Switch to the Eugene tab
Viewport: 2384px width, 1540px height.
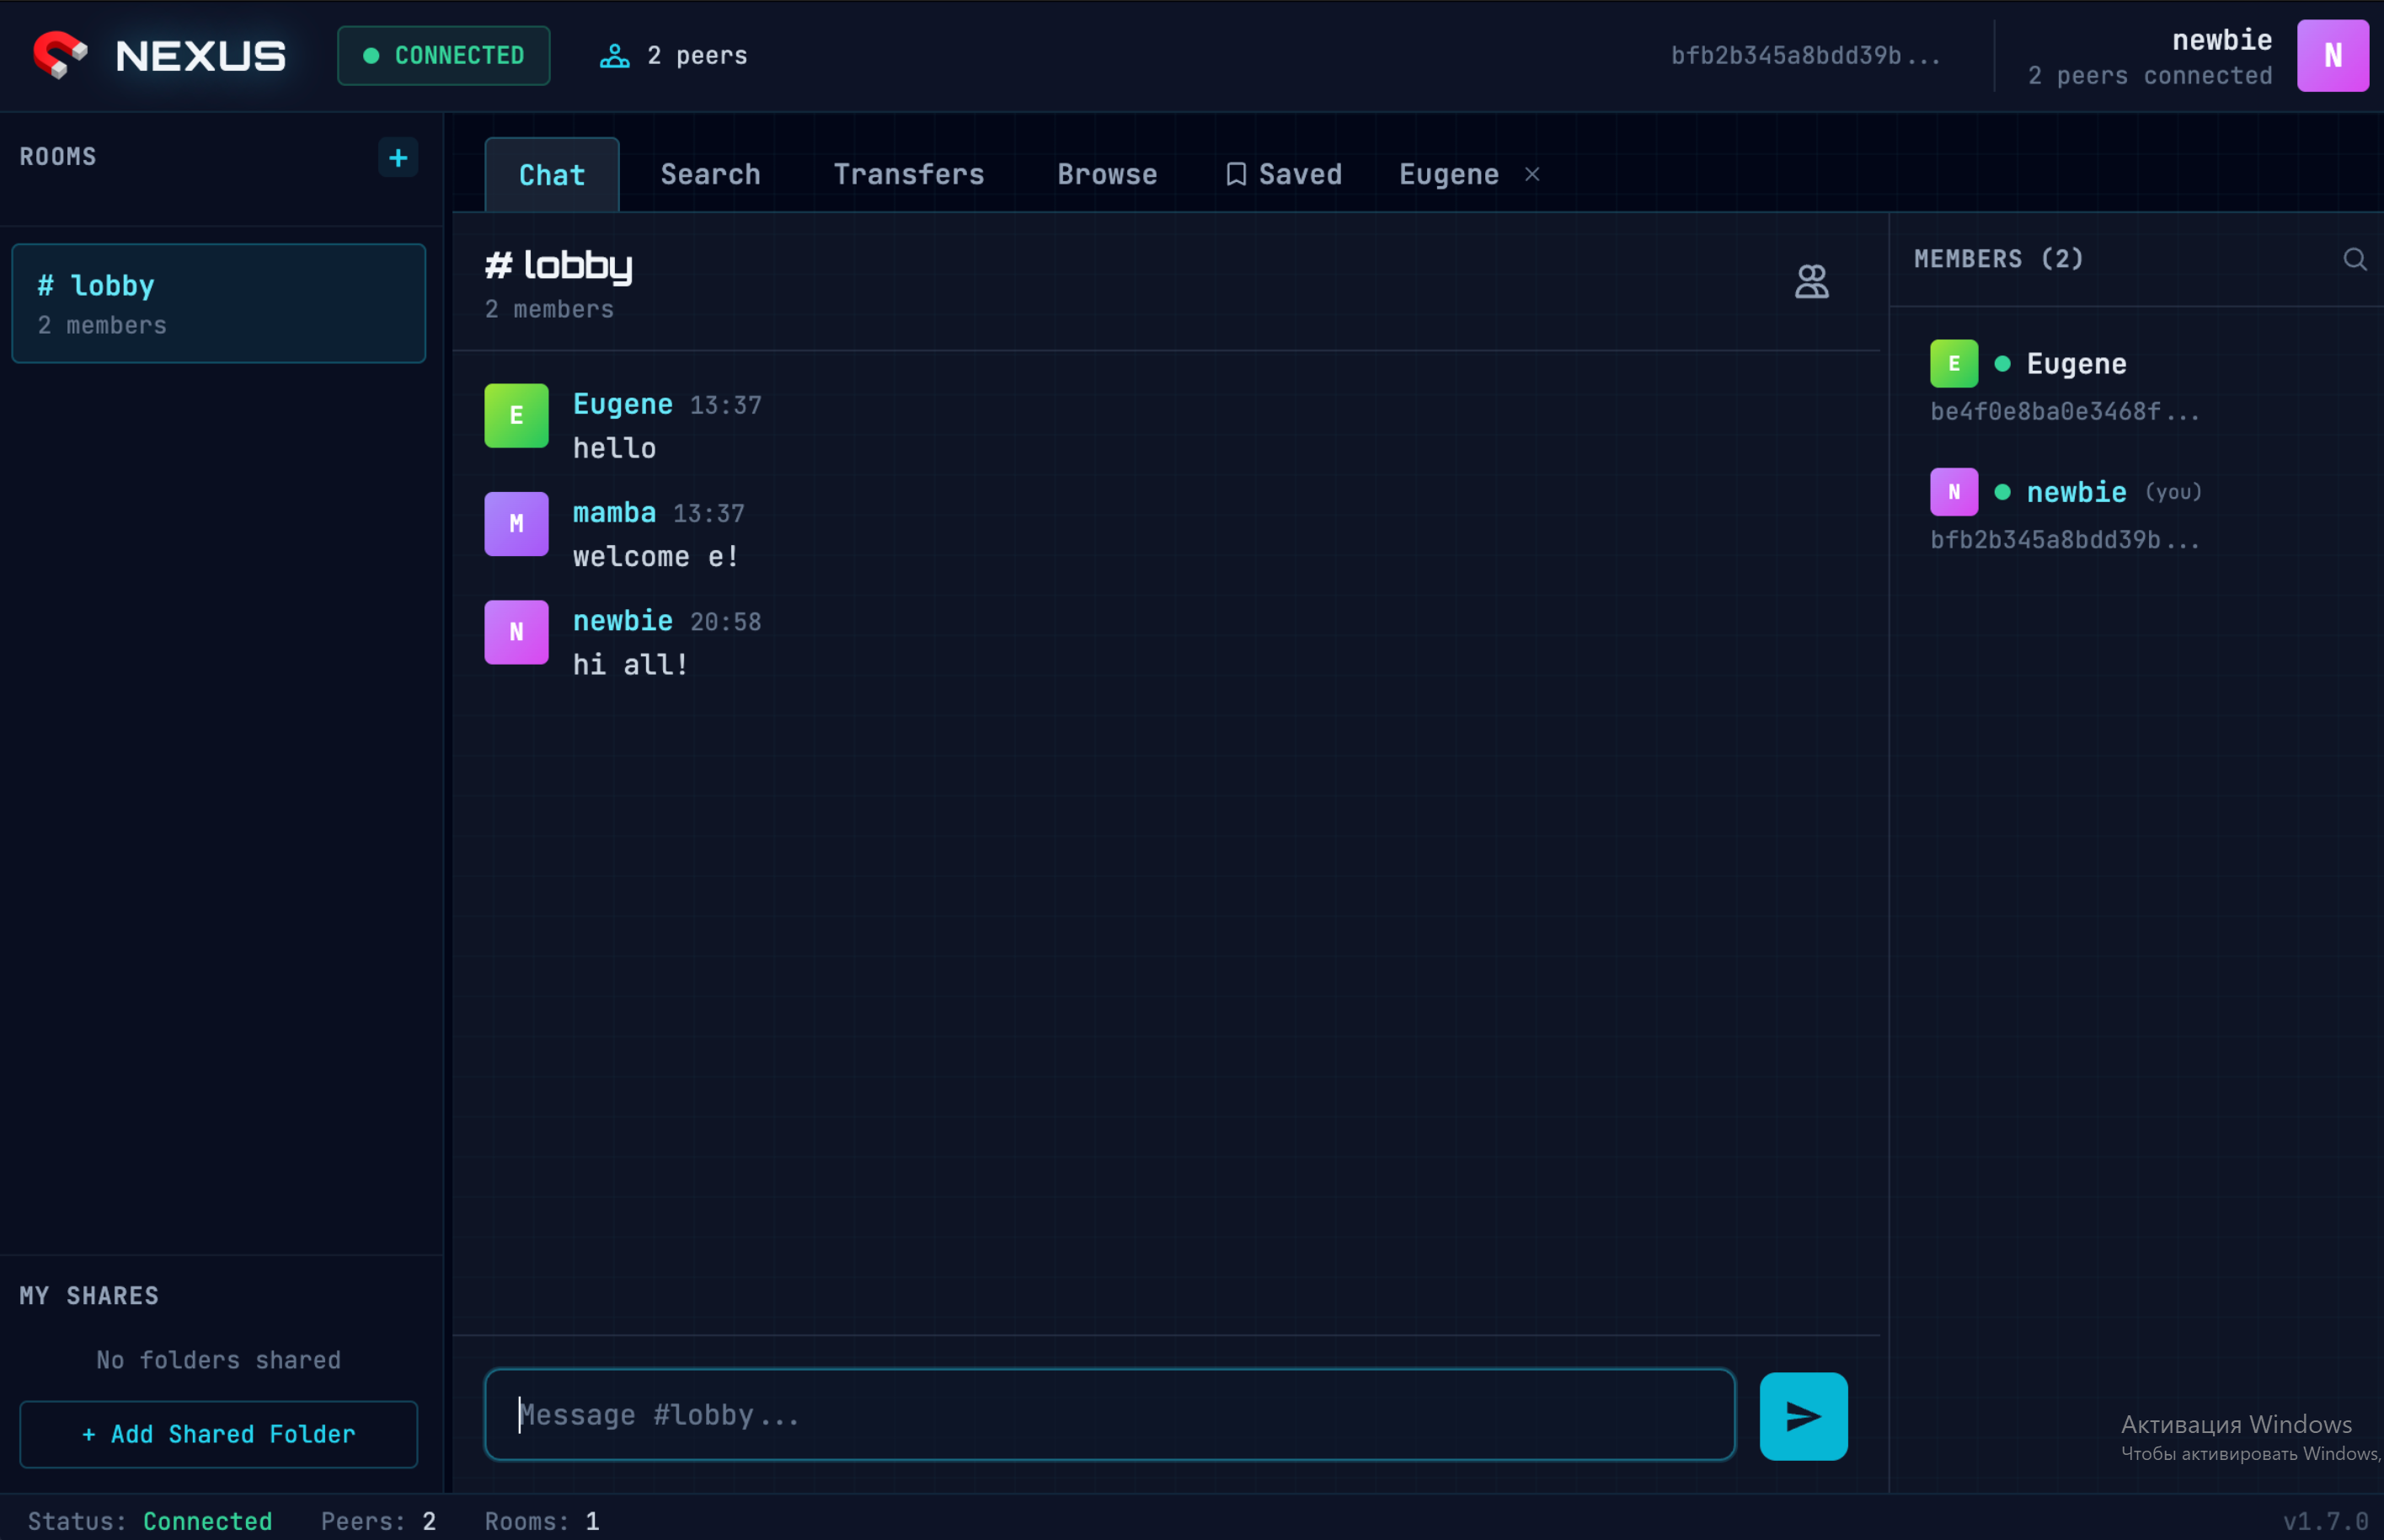1448,175
